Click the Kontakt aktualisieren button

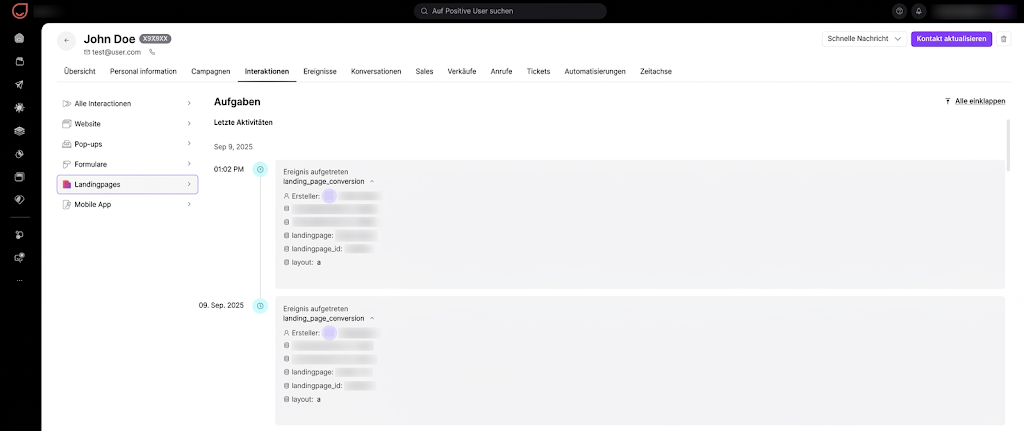point(952,39)
